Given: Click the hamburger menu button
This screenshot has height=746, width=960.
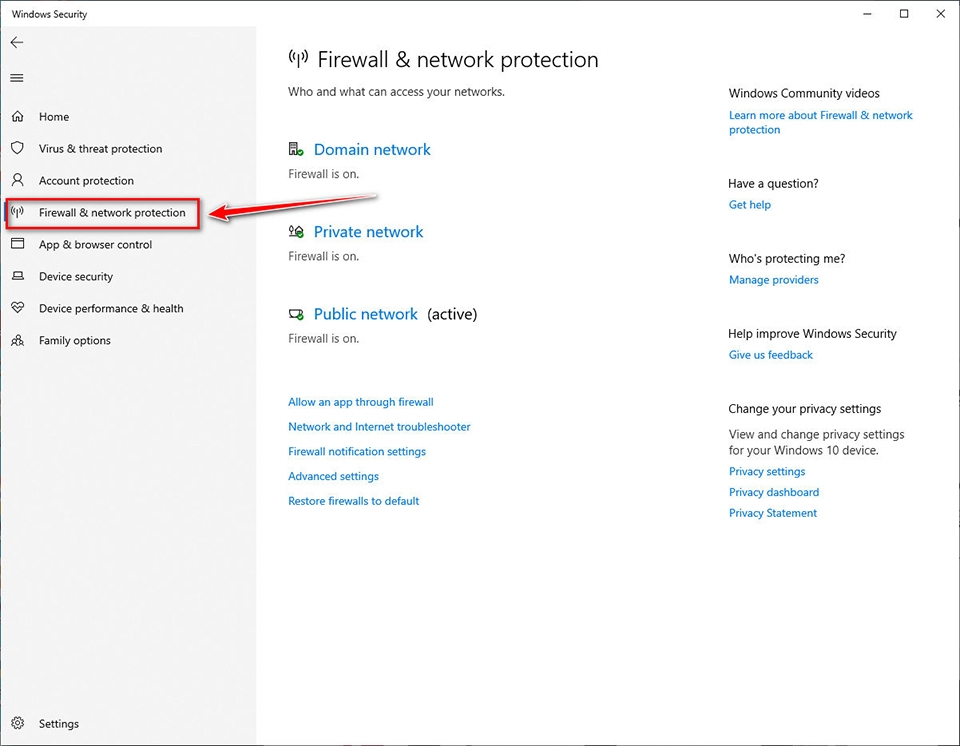Looking at the screenshot, I should pos(16,77).
